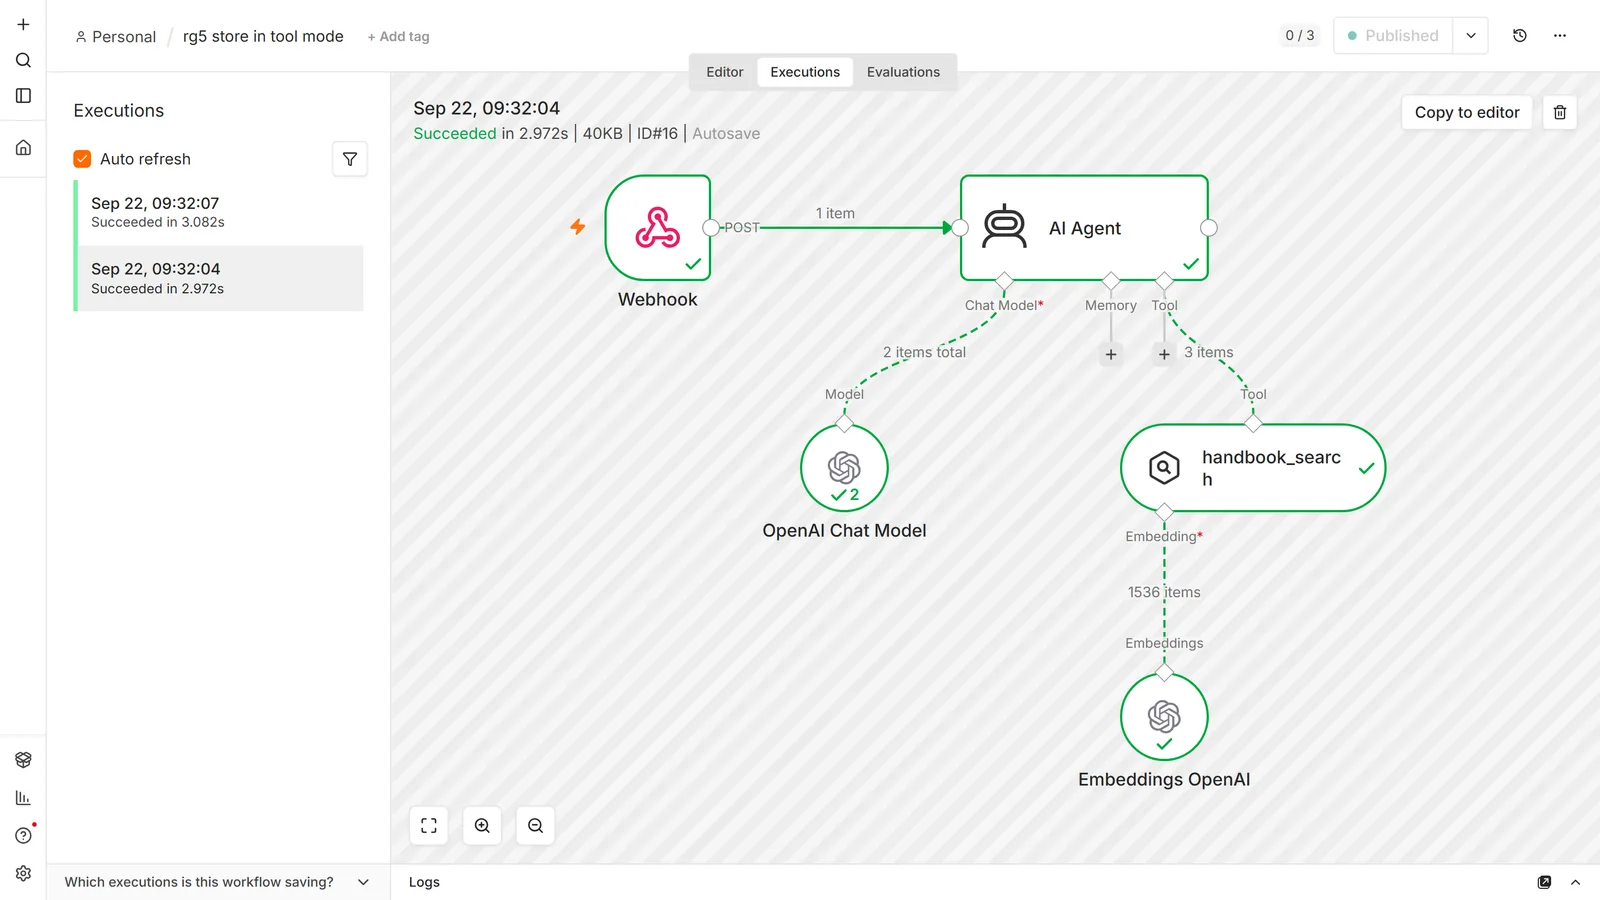Screen dimensions: 1600x900
Task: Click the Published button
Action: coord(1393,36)
